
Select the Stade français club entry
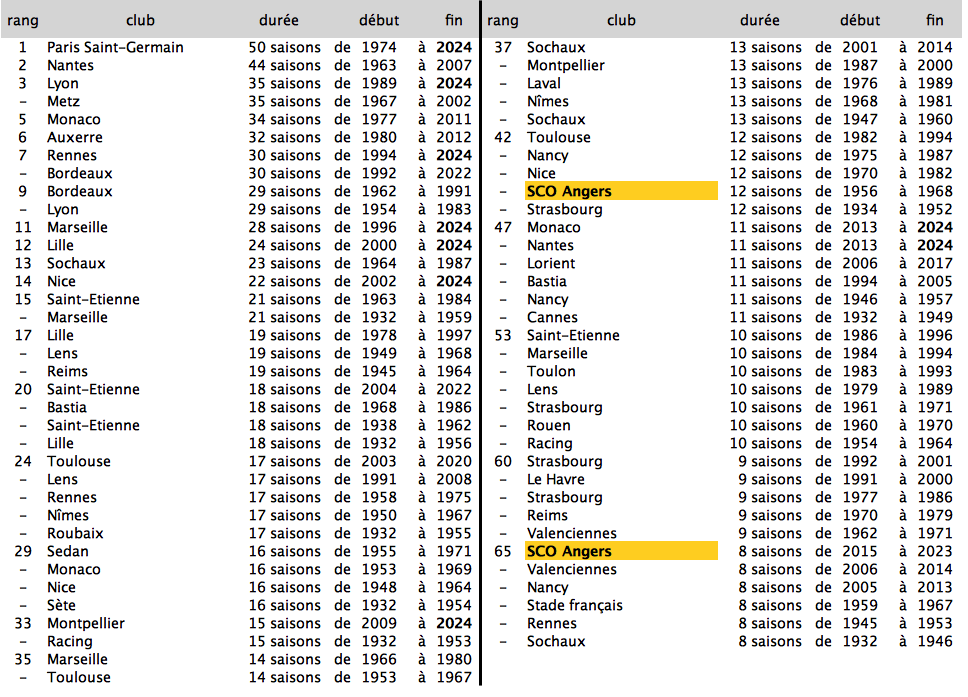click(x=574, y=605)
